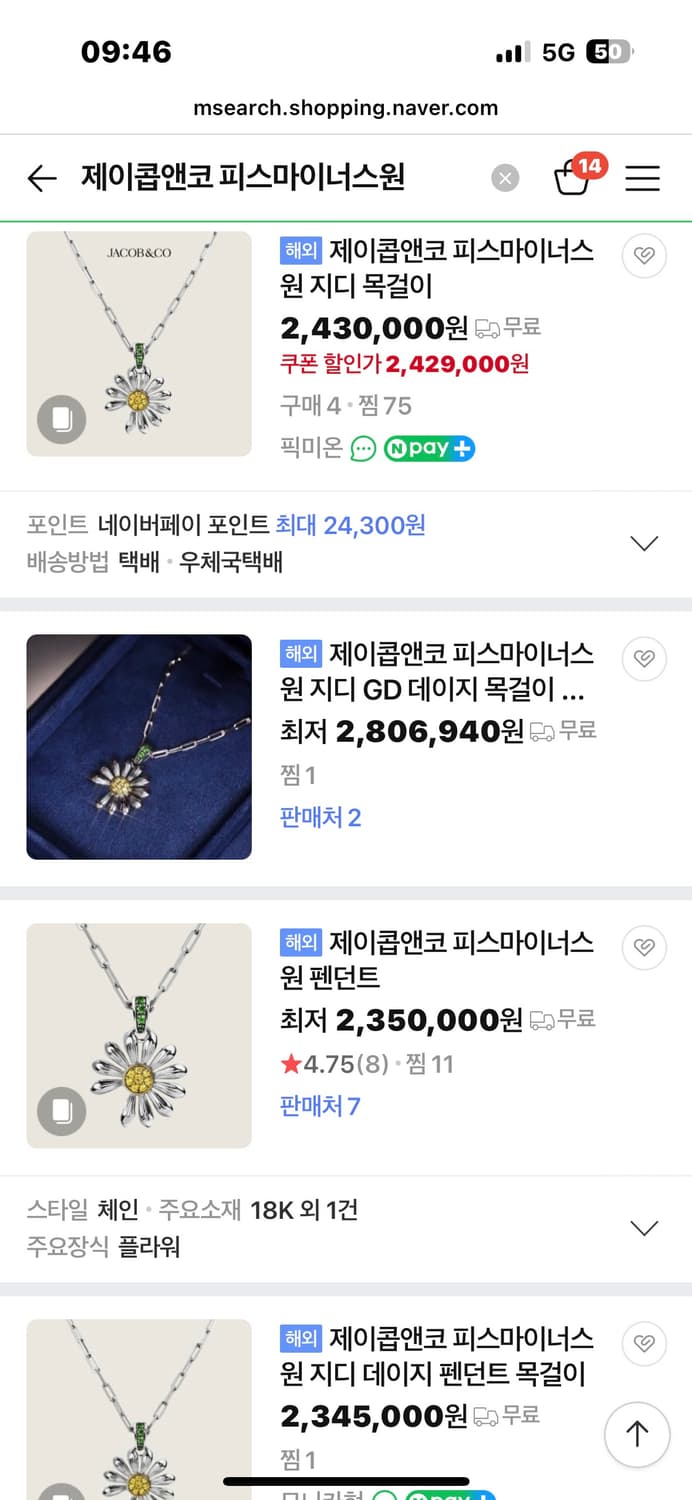This screenshot has height=1500, width=692.
Task: Open the hamburger menu
Action: 642,178
